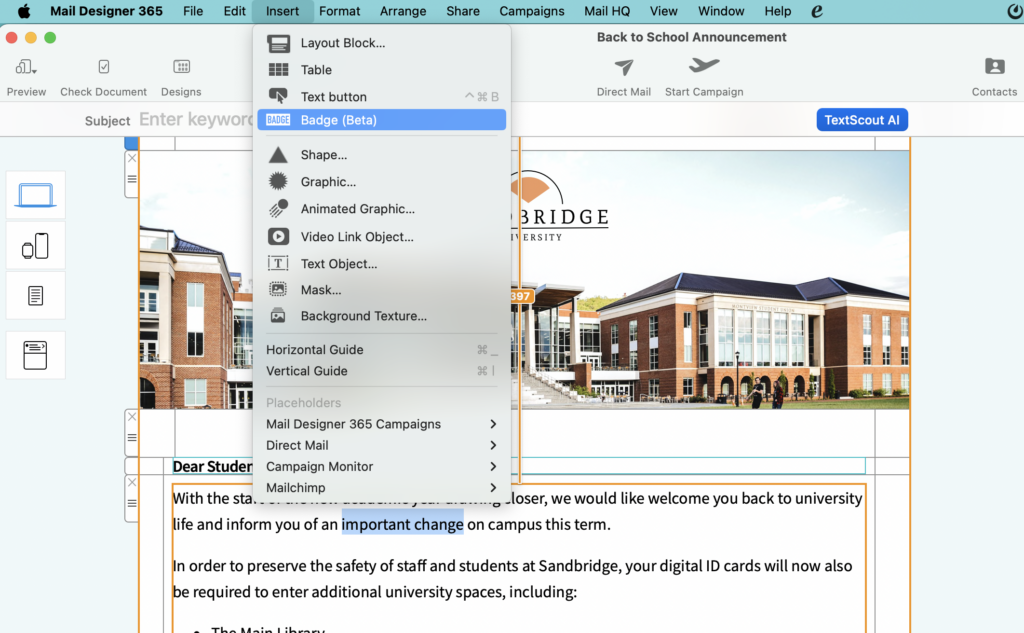Viewport: 1024px width, 633px height.
Task: Select plain text view icon
Action: point(35,295)
